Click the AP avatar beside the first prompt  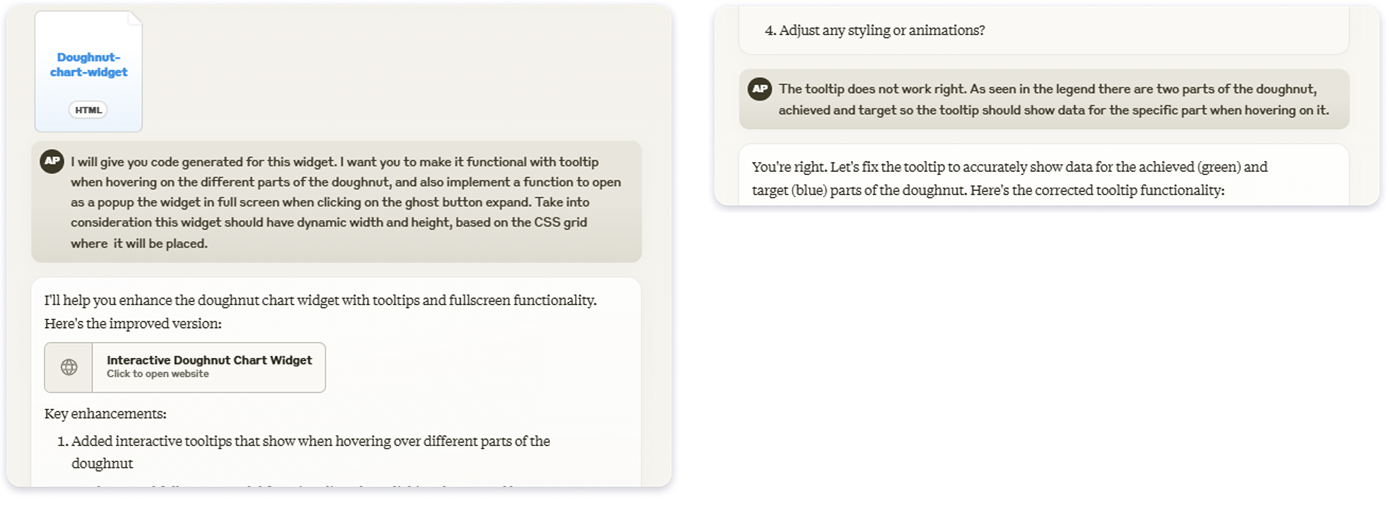point(52,162)
